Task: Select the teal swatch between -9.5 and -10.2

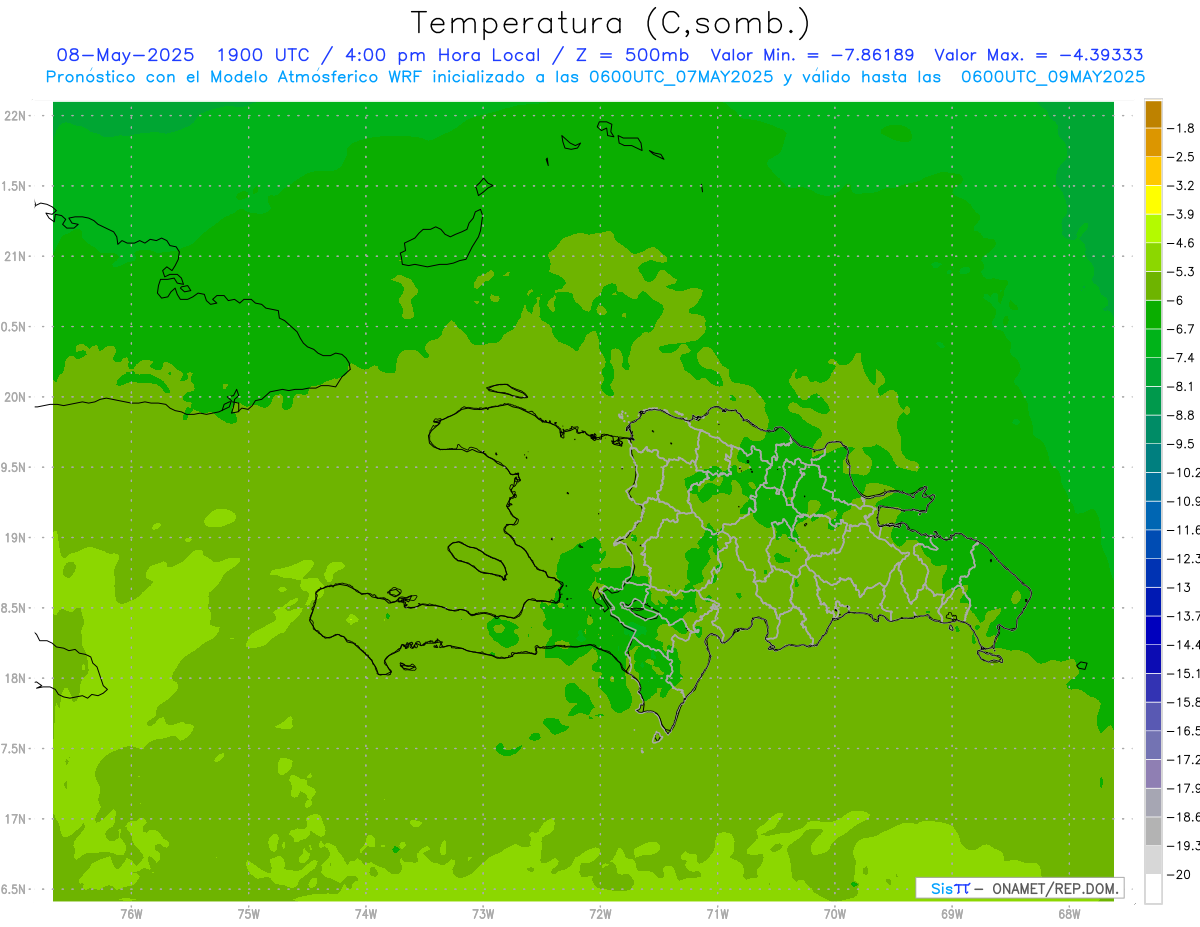Action: tap(1153, 458)
